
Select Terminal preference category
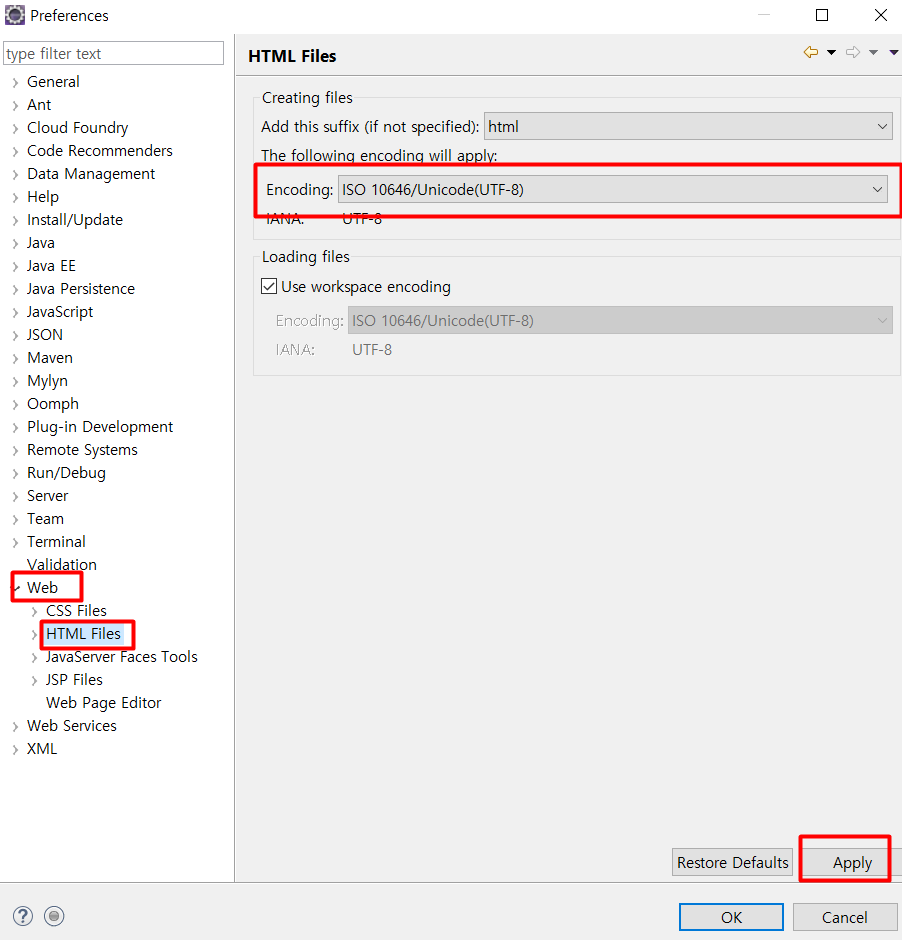click(56, 542)
